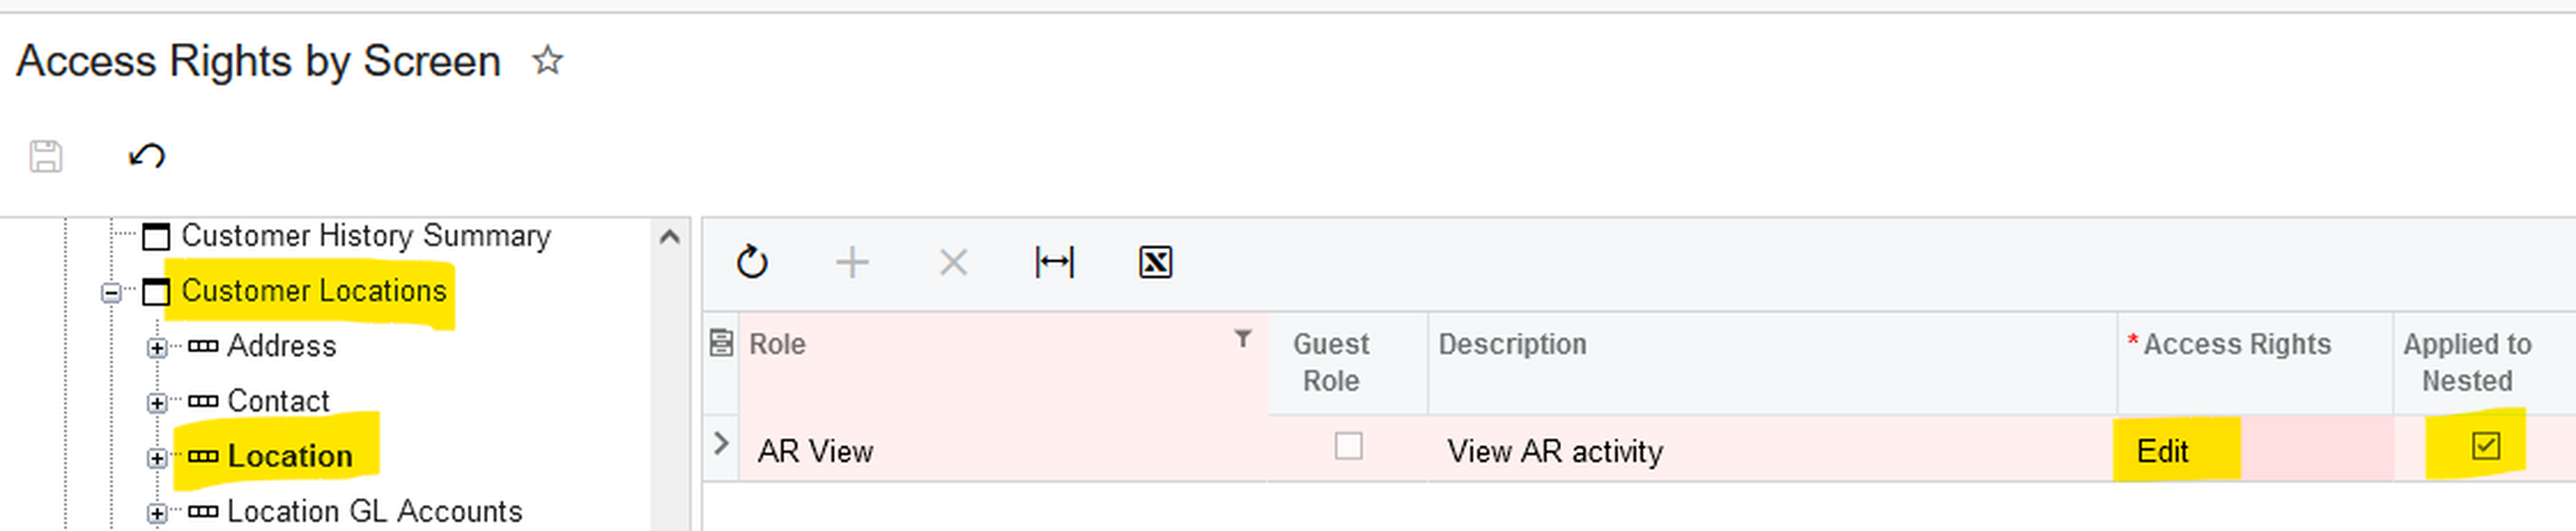Click the Add Row plus icon
Viewport: 2576px width, 531px height.
pos(852,263)
